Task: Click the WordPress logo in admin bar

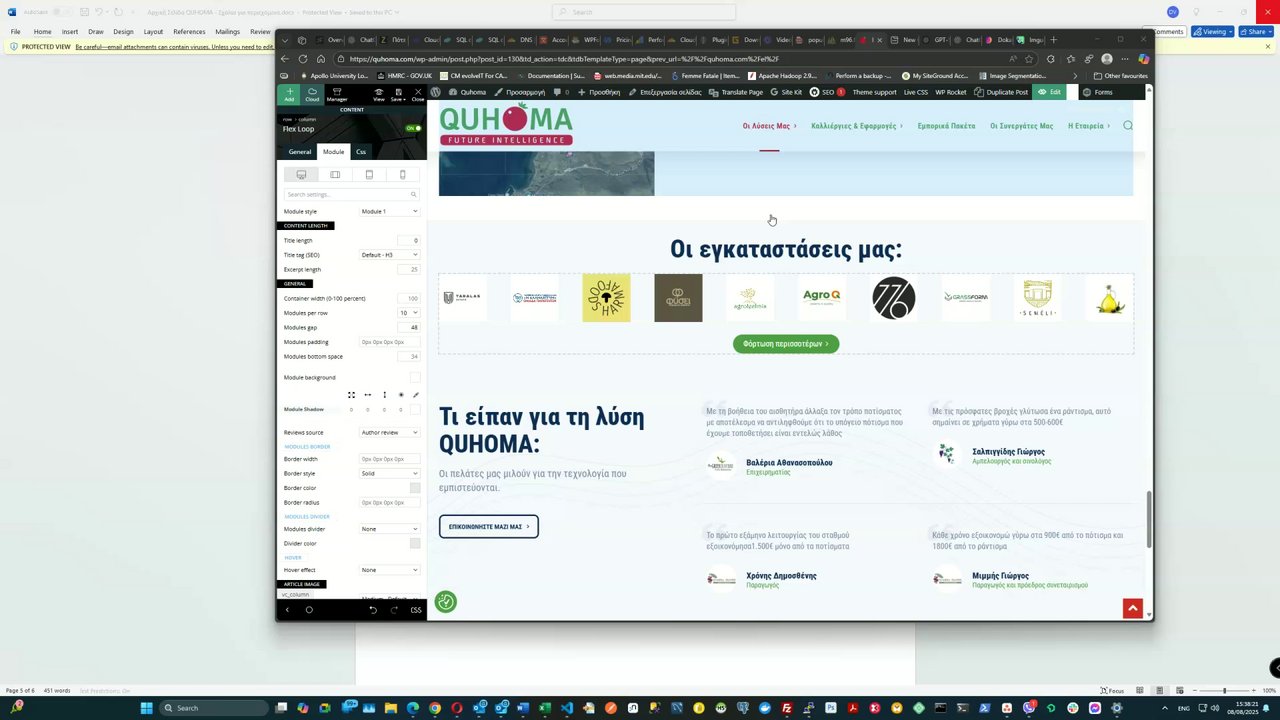Action: 436,92
